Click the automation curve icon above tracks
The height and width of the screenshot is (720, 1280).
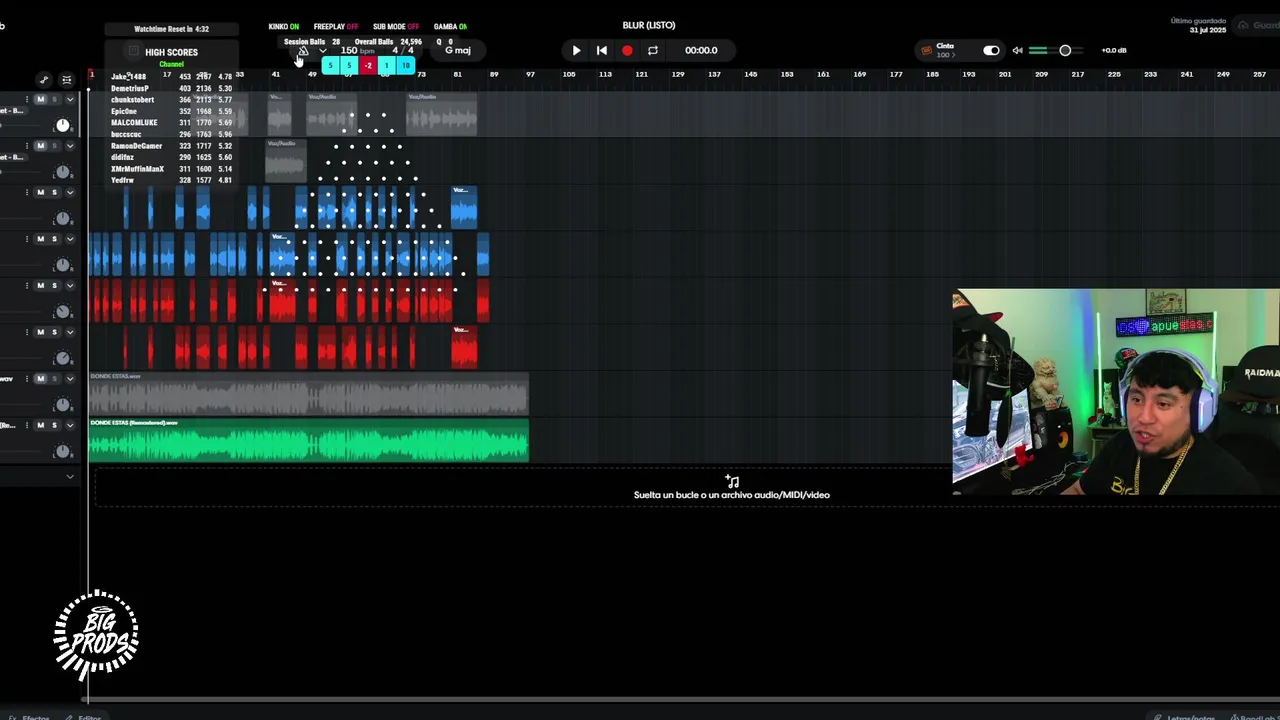pyautogui.click(x=44, y=80)
